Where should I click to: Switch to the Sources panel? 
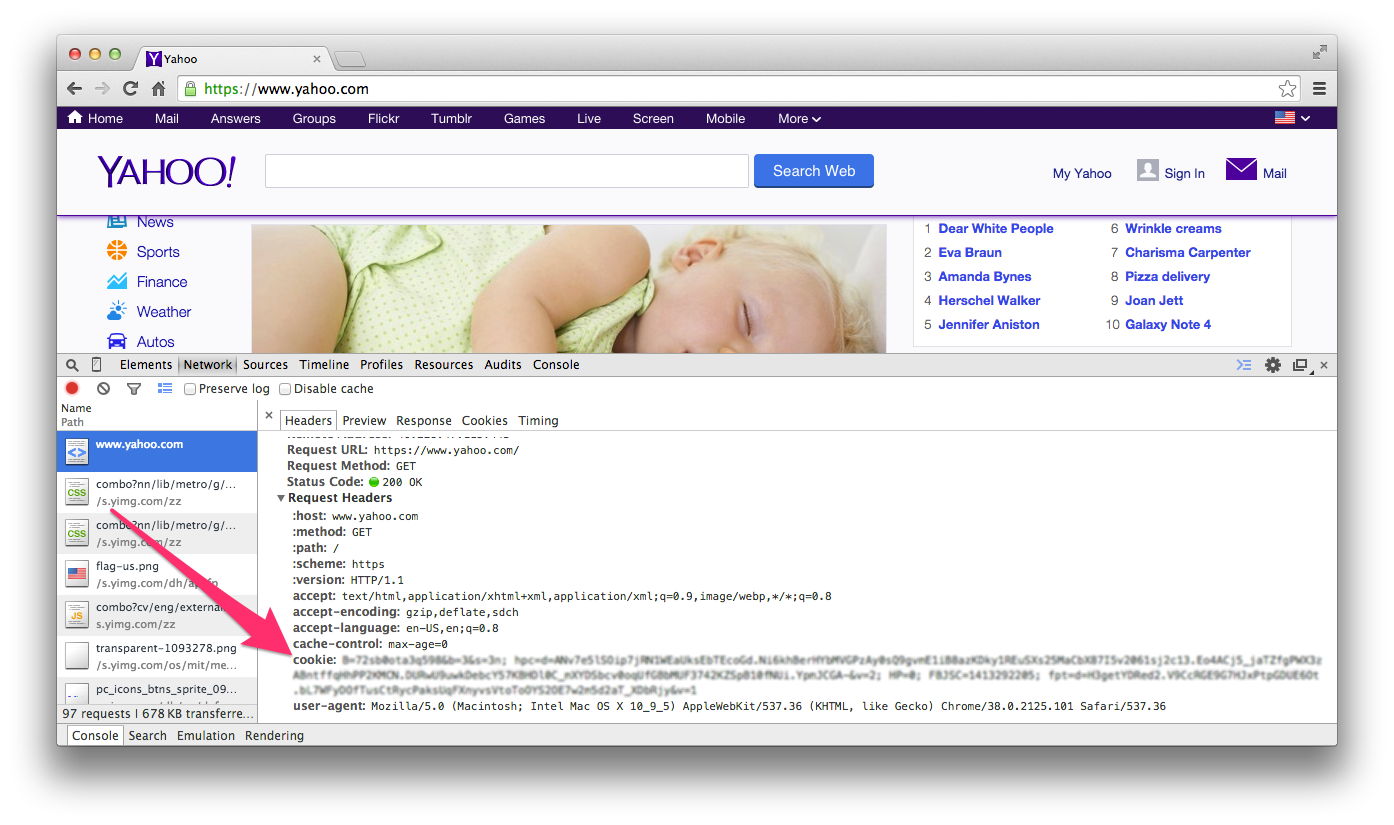tap(265, 365)
